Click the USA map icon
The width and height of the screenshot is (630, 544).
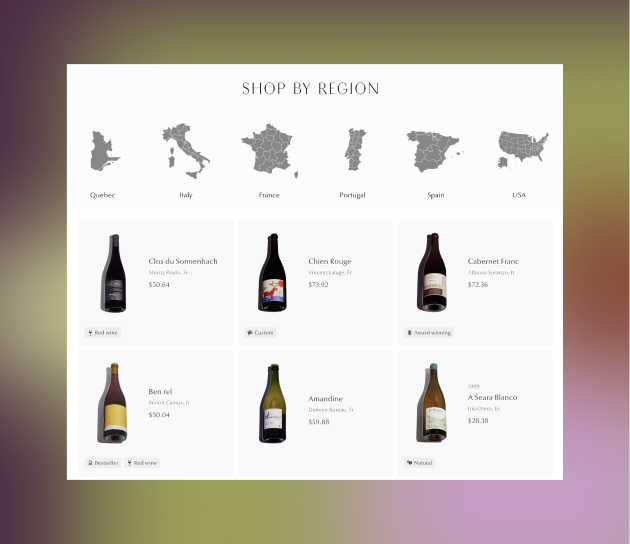[523, 150]
